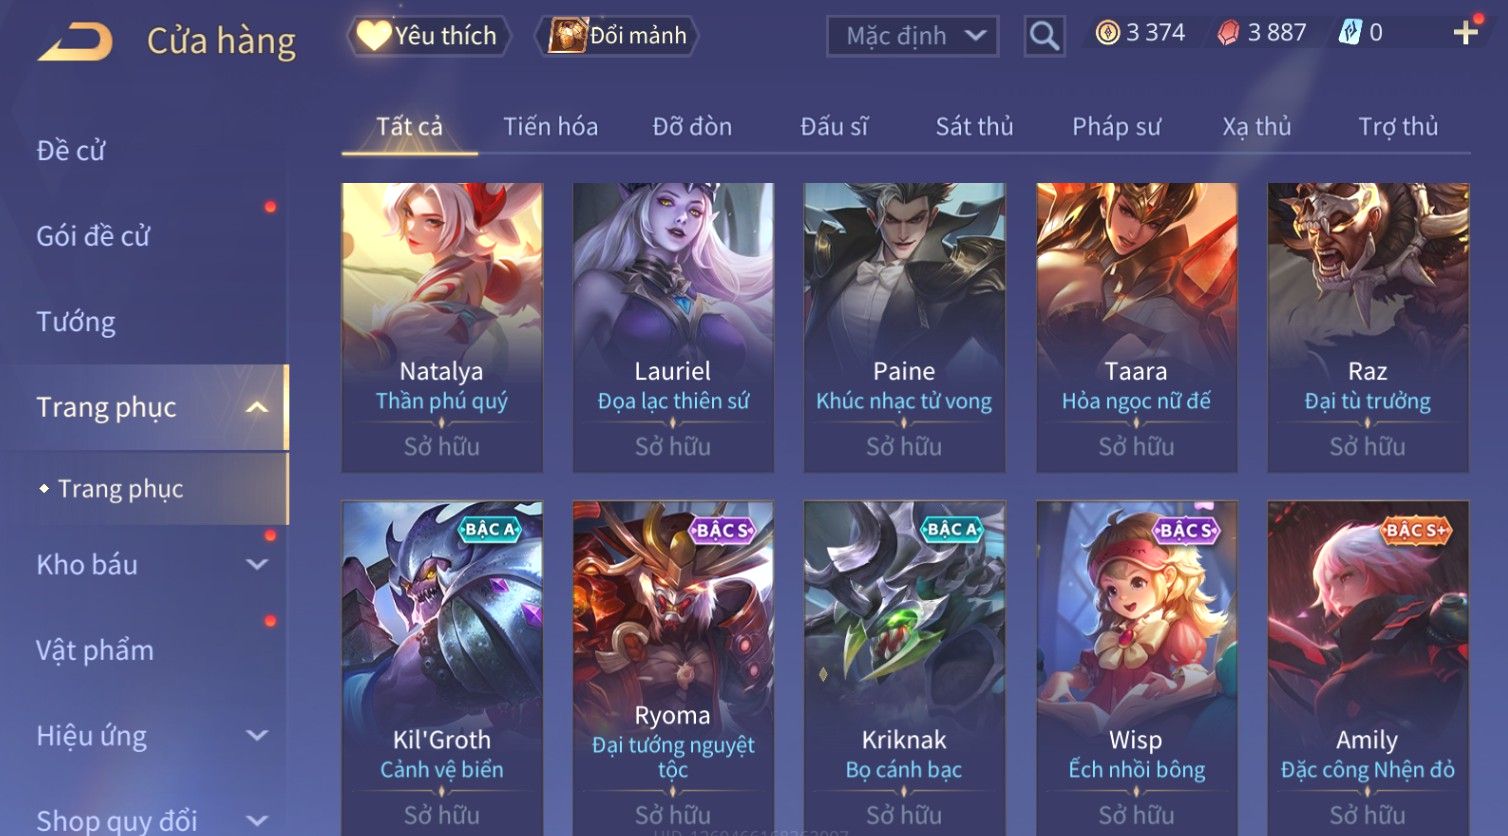The height and width of the screenshot is (836, 1508).
Task: Select the Natalya Thần phú quý skin card
Action: [x=442, y=327]
